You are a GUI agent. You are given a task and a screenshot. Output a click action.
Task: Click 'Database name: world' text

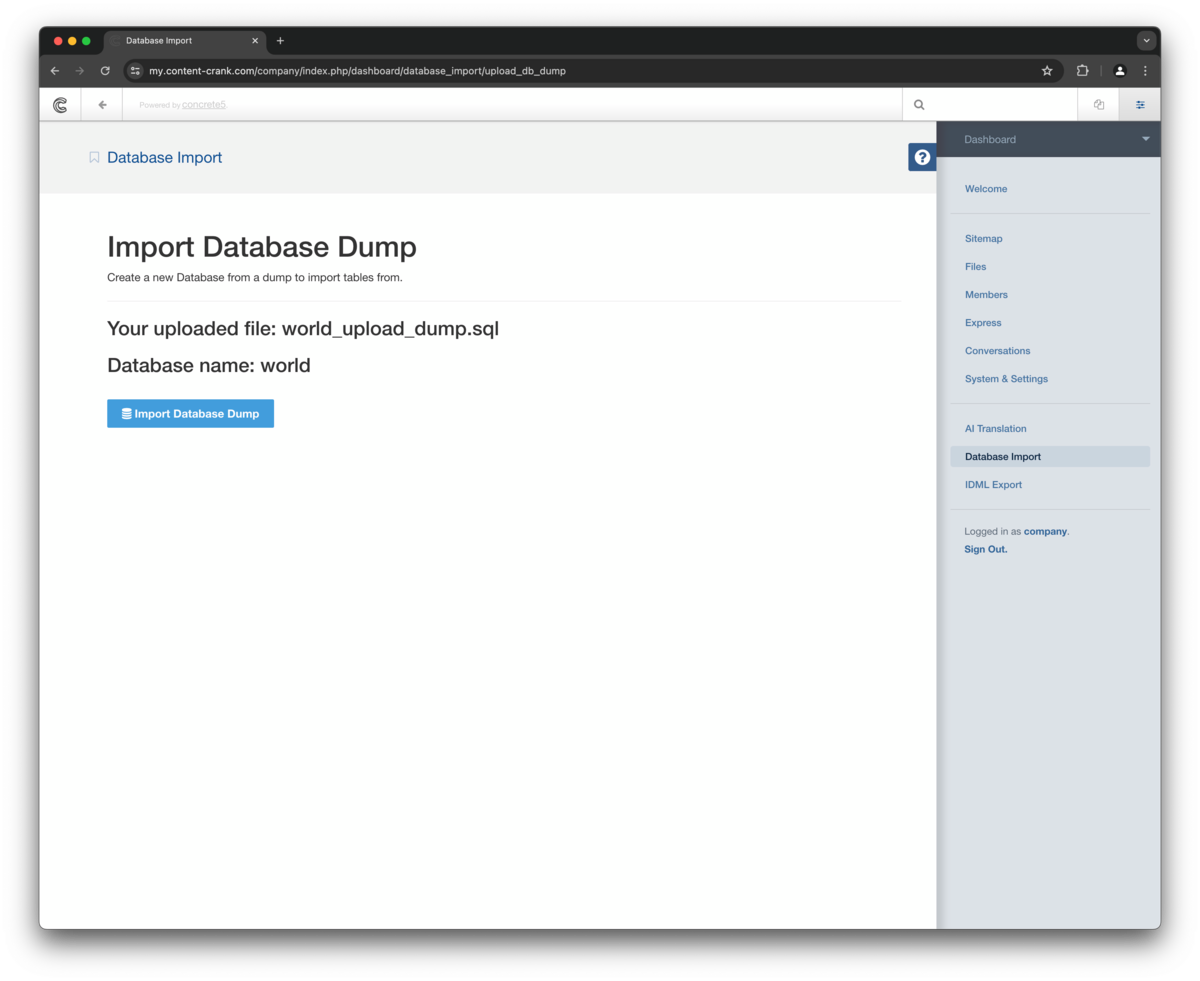(209, 365)
